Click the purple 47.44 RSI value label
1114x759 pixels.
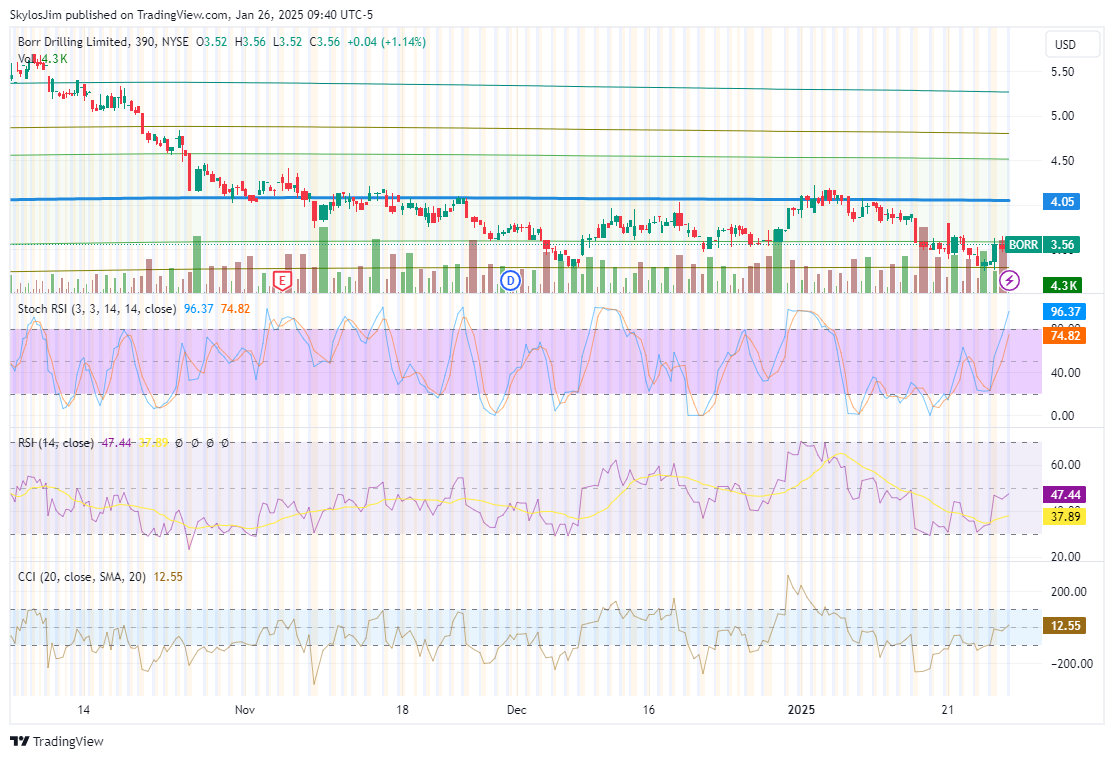1064,495
